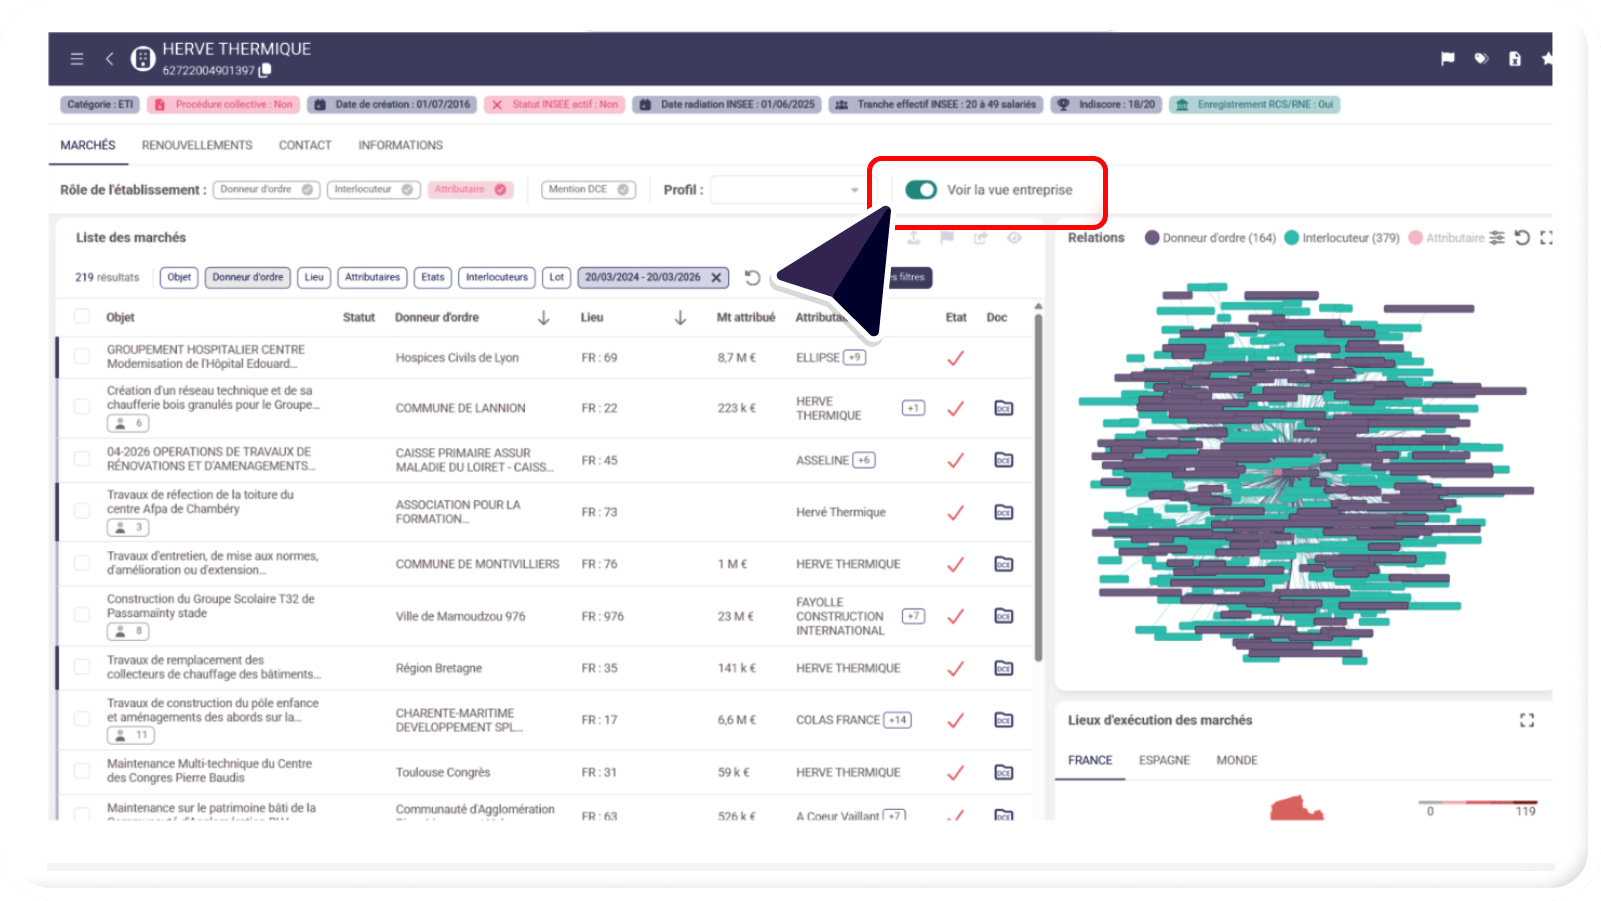Click the Attributaires filter button
This screenshot has height=901, width=1601.
point(372,278)
